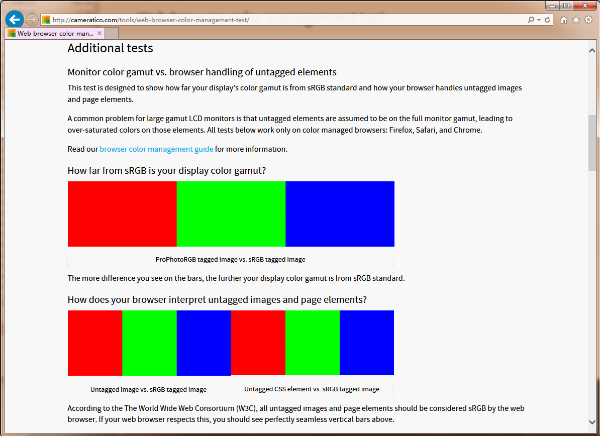Click the wide blue bar in ProPhotoRGB image
Screen dimensions: 600x436
[340, 213]
